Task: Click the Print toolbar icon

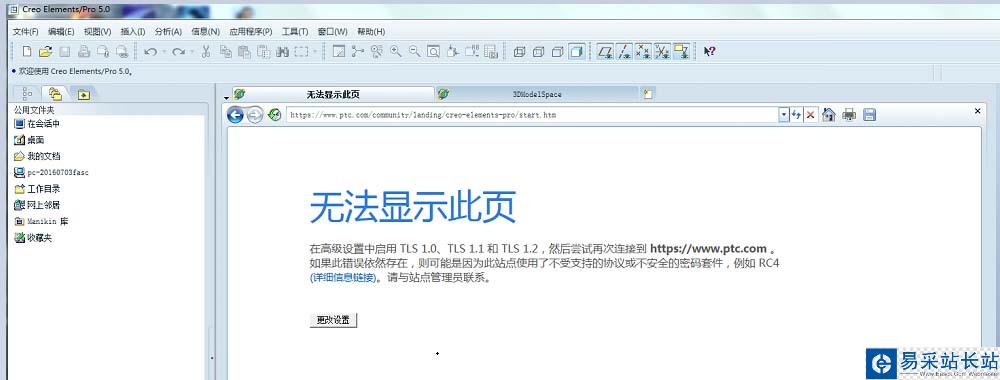Action: (84, 52)
